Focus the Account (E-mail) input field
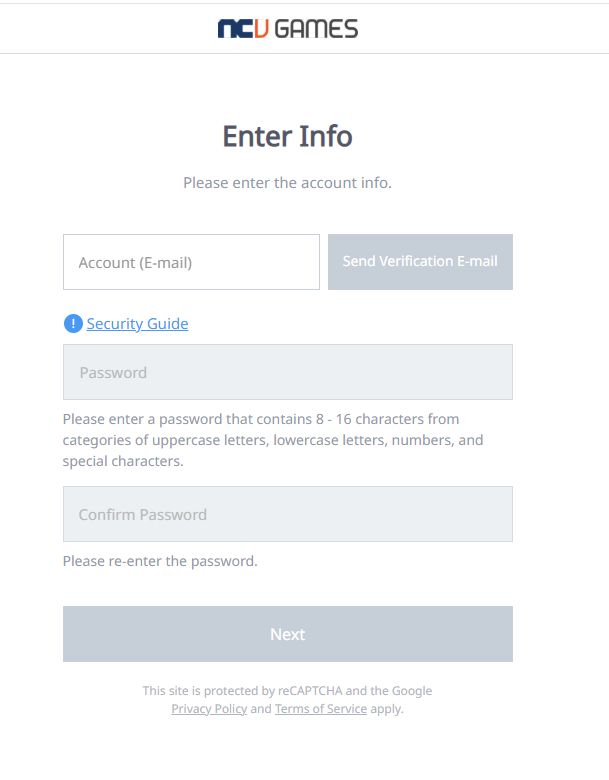Image resolution: width=609 pixels, height=780 pixels. [x=192, y=262]
